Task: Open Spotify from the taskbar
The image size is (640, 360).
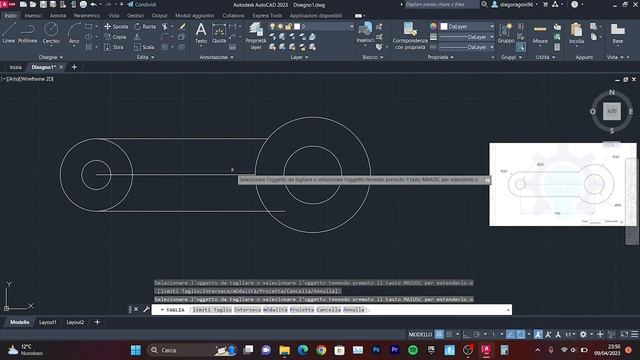Action: pyautogui.click(x=413, y=350)
